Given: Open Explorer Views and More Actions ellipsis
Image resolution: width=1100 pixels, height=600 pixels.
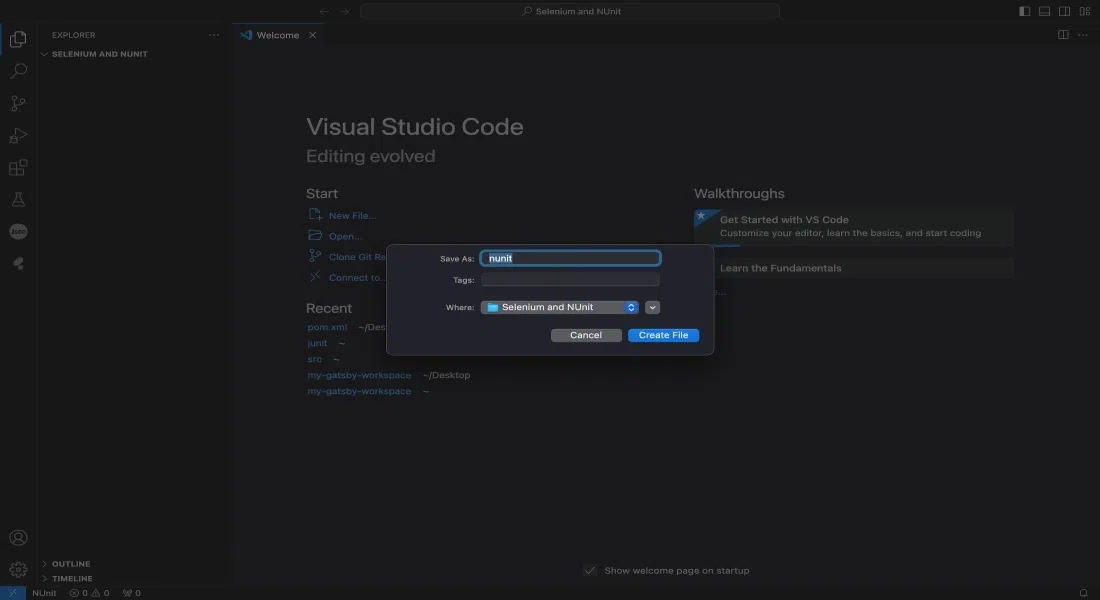Looking at the screenshot, I should click(214, 35).
